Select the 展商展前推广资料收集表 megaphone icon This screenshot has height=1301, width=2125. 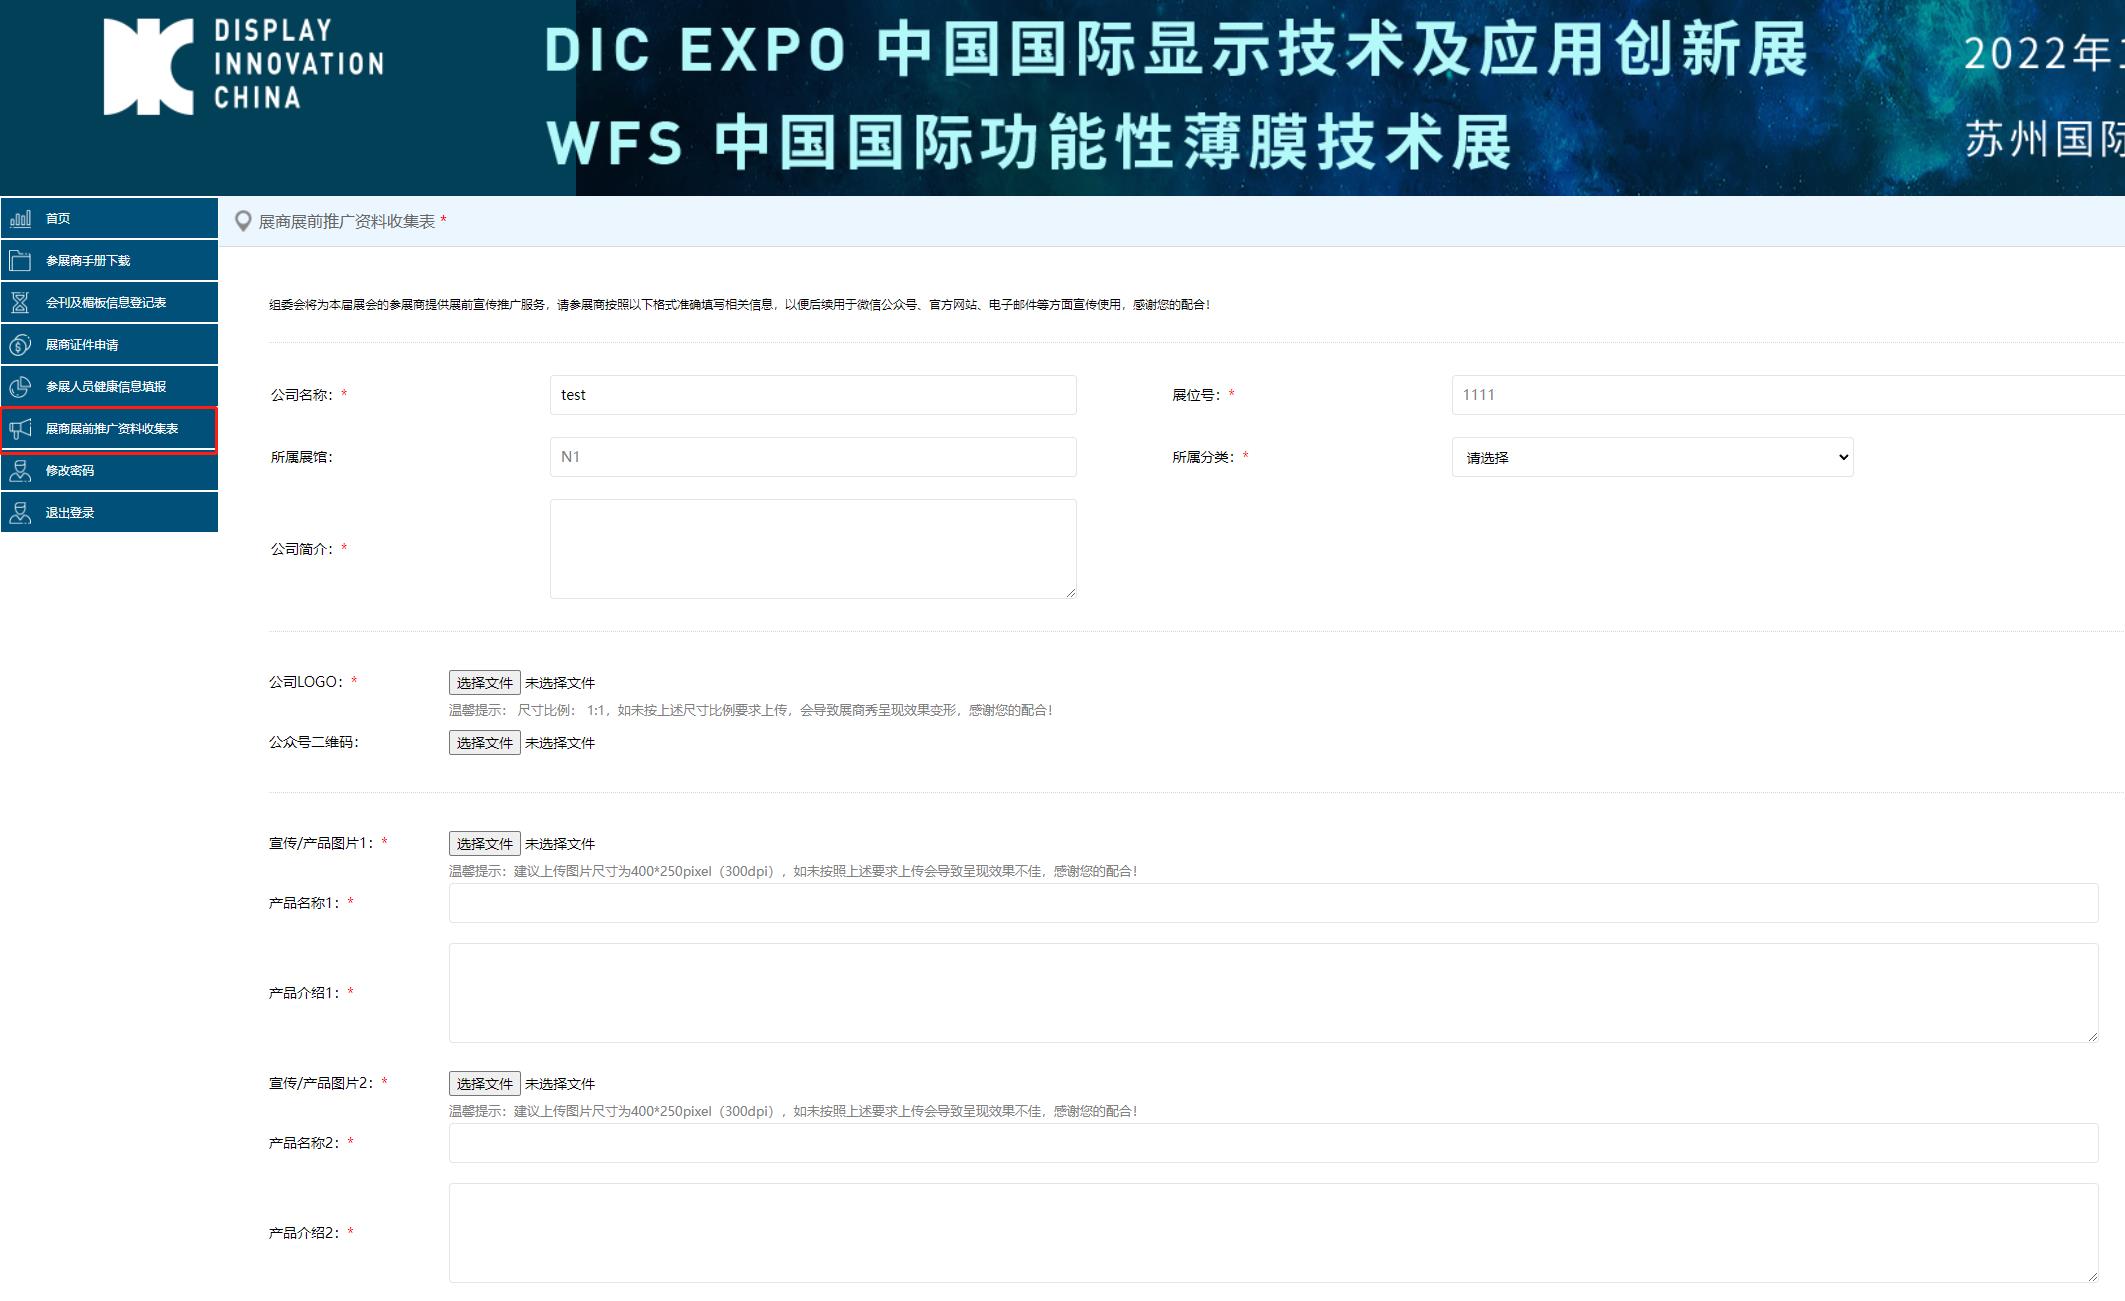pos(20,428)
